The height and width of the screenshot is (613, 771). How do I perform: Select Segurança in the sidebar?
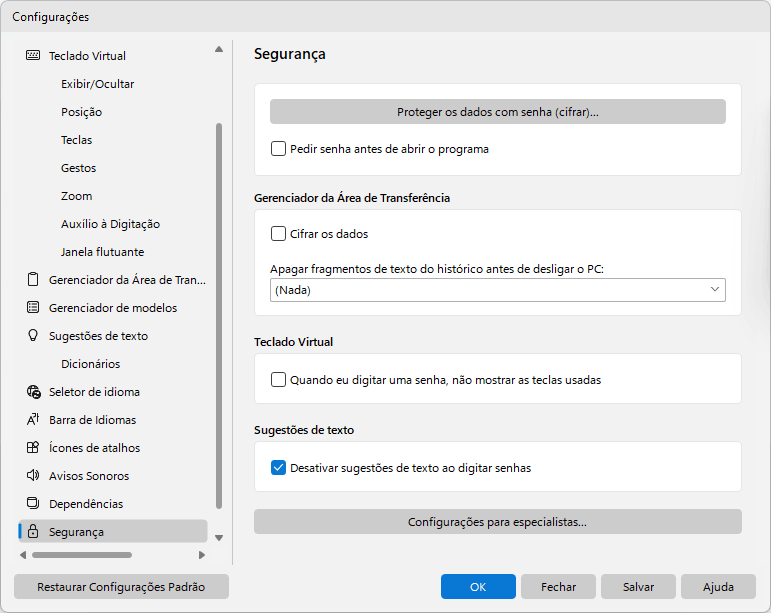113,531
